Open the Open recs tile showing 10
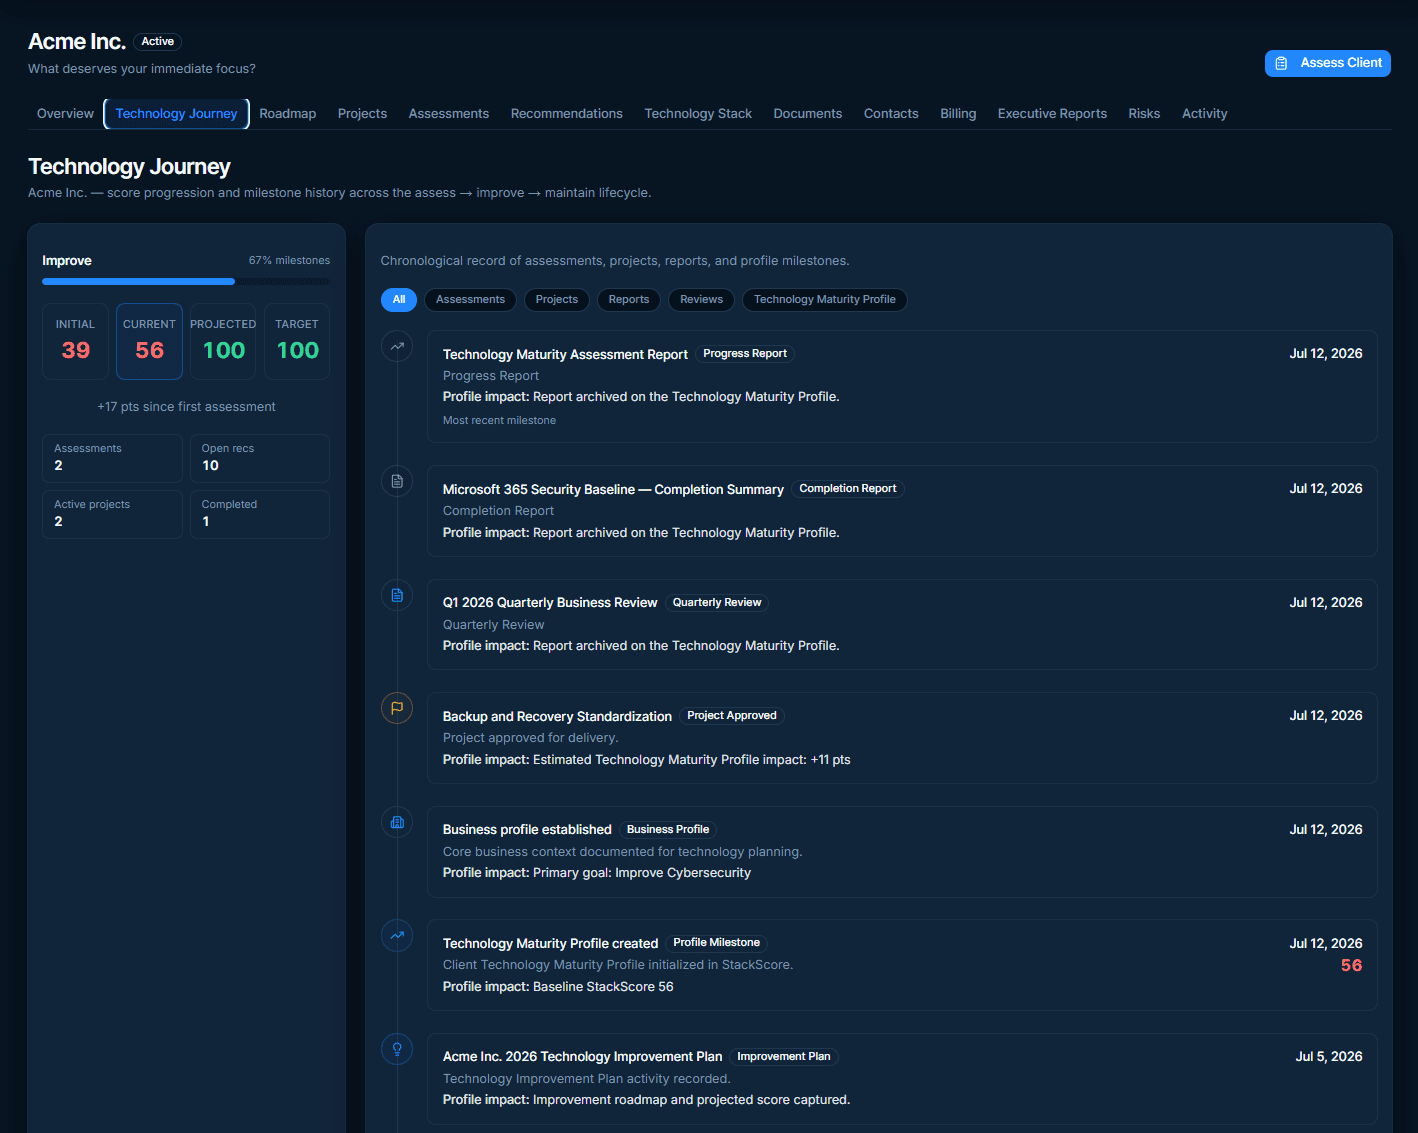The width and height of the screenshot is (1418, 1133). (x=260, y=458)
